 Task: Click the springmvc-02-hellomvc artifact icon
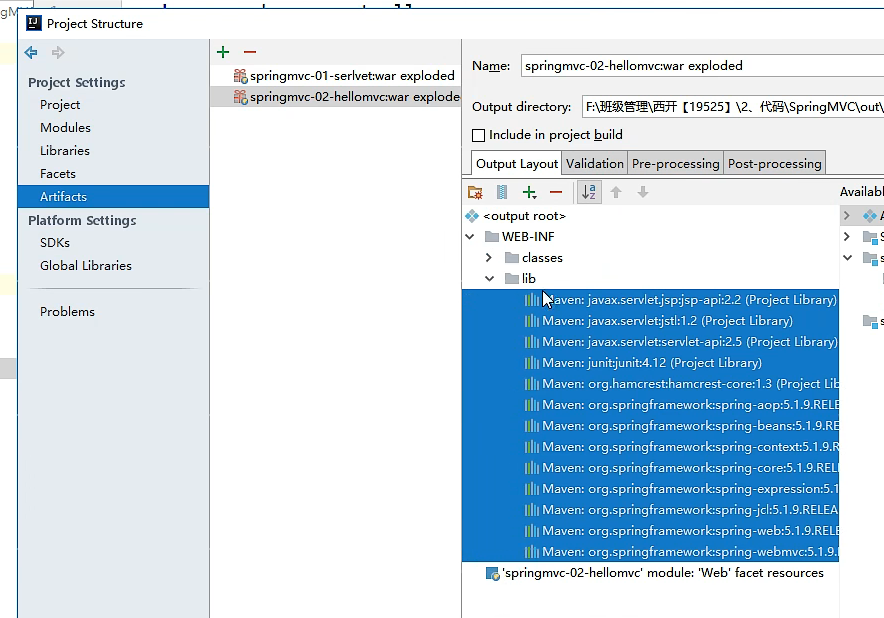pos(241,97)
